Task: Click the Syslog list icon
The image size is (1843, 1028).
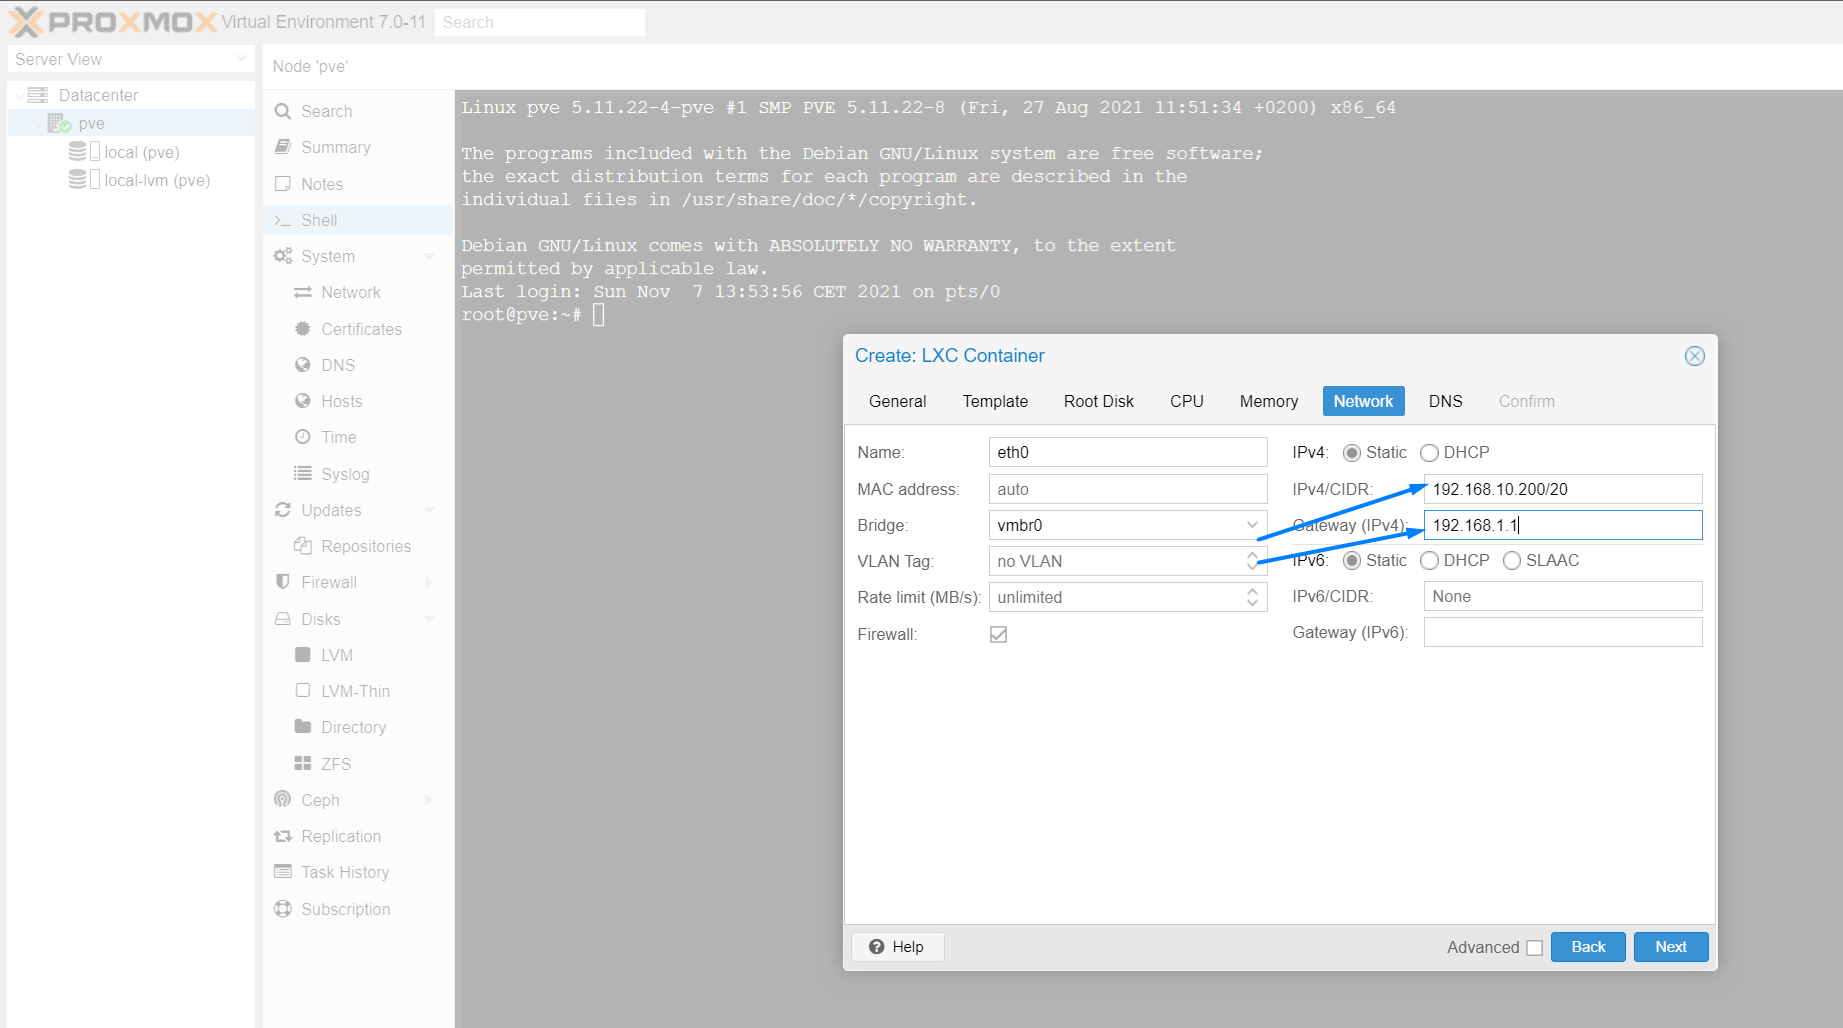Action: click(303, 473)
